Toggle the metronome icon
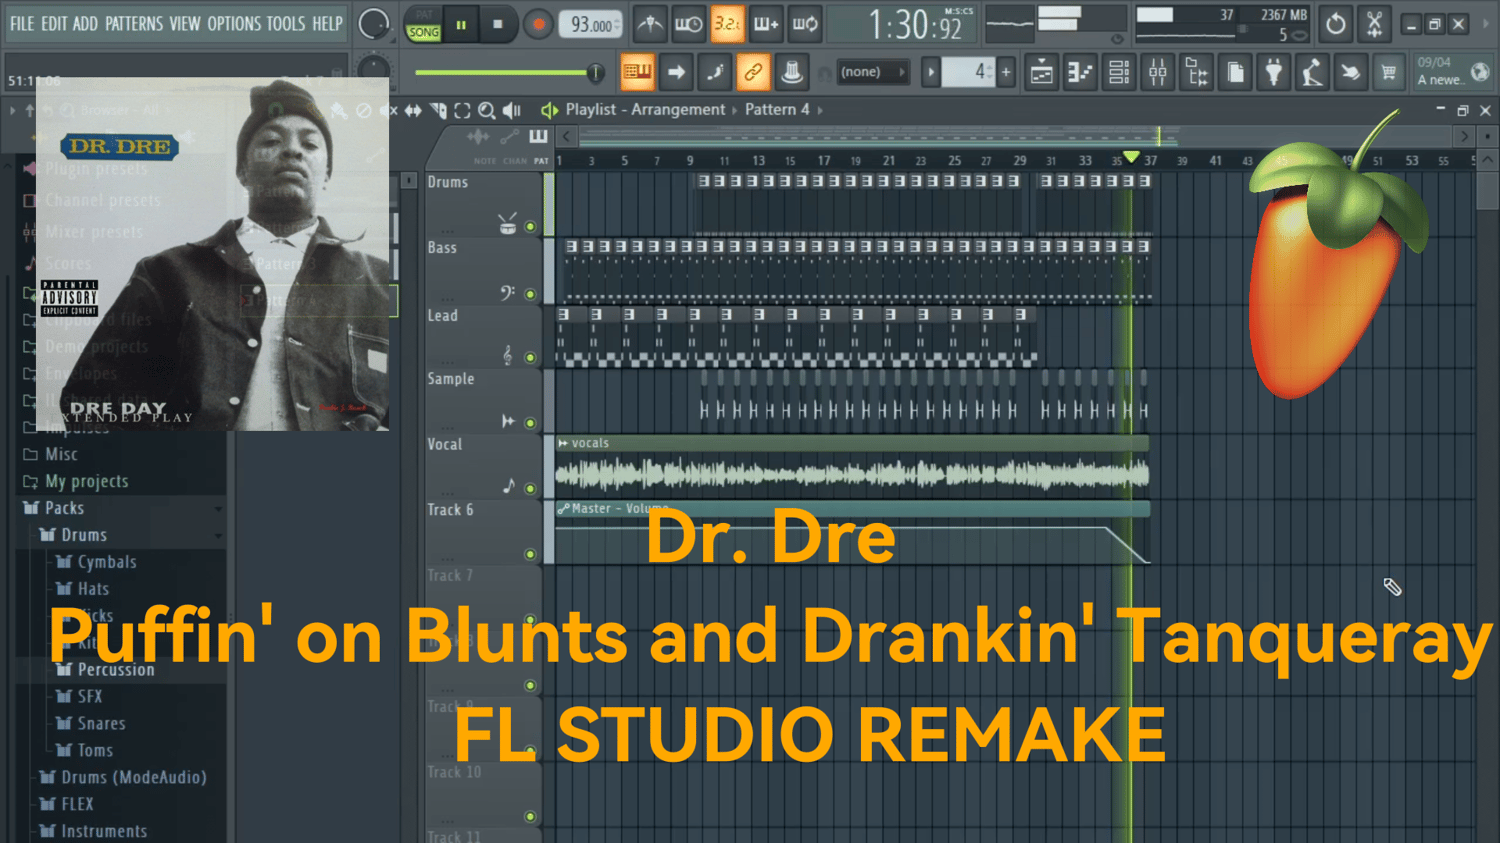 (650, 24)
